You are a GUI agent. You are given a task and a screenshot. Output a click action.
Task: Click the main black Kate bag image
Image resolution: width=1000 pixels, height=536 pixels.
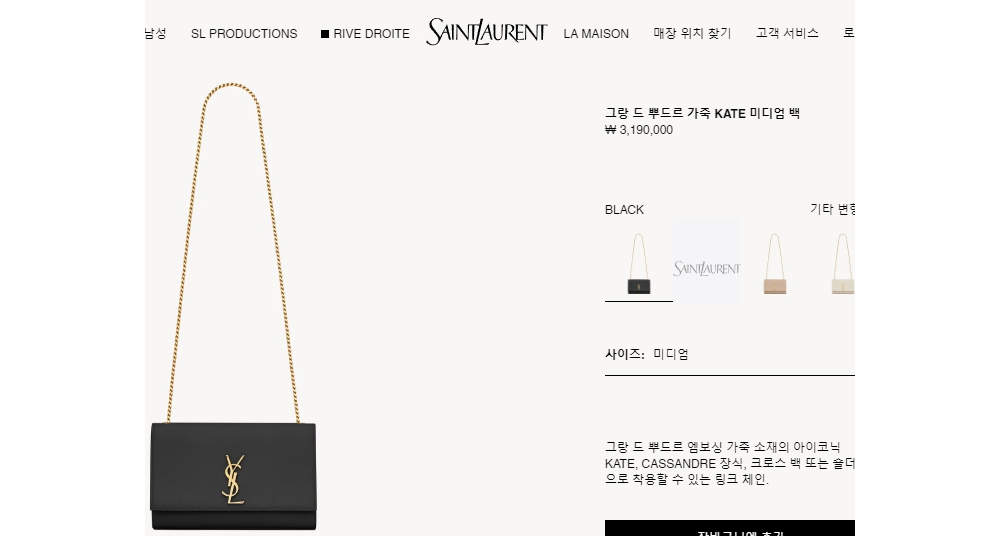pos(233,306)
